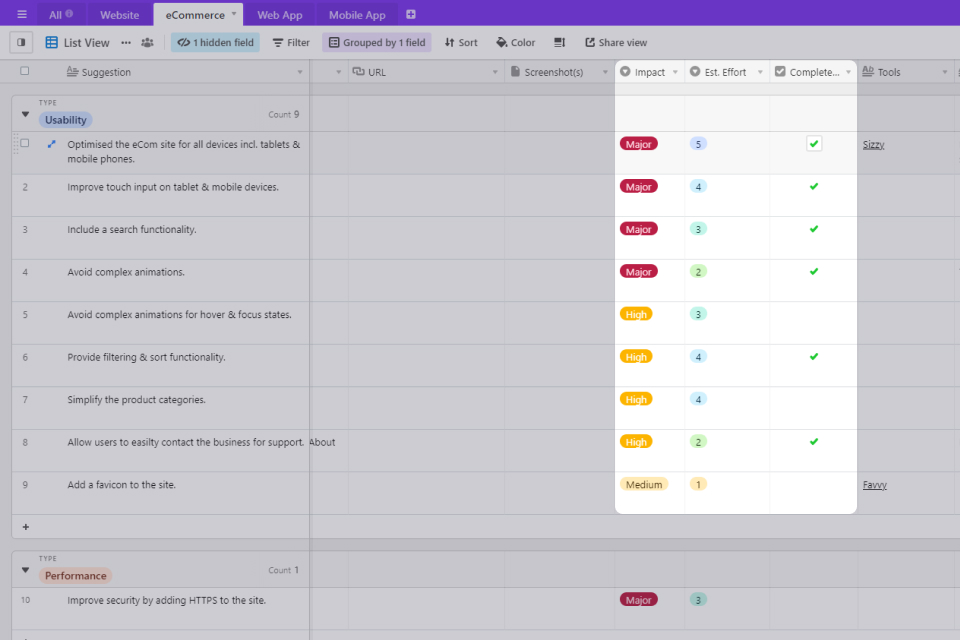The image size is (960, 640).
Task: Switch to the Mobile App tab
Action: click(x=357, y=15)
